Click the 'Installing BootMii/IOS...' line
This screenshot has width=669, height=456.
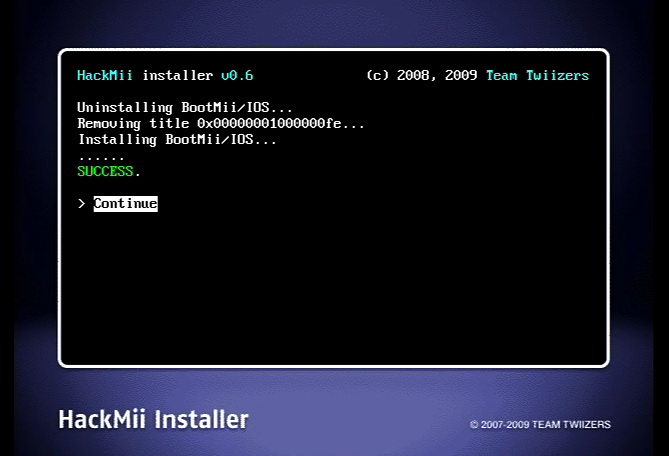pos(177,140)
